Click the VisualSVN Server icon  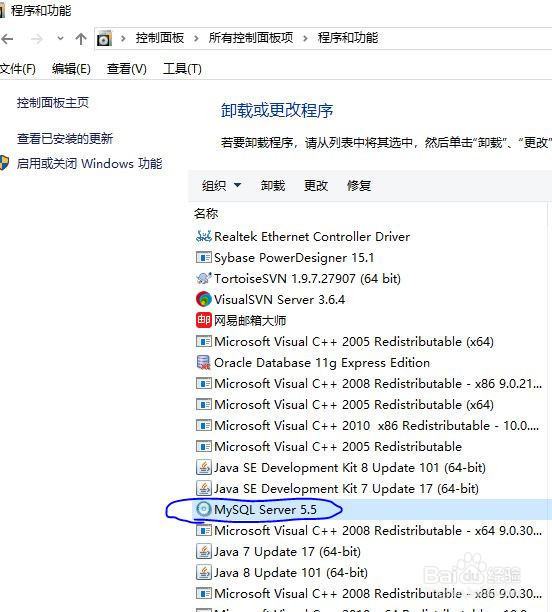203,299
